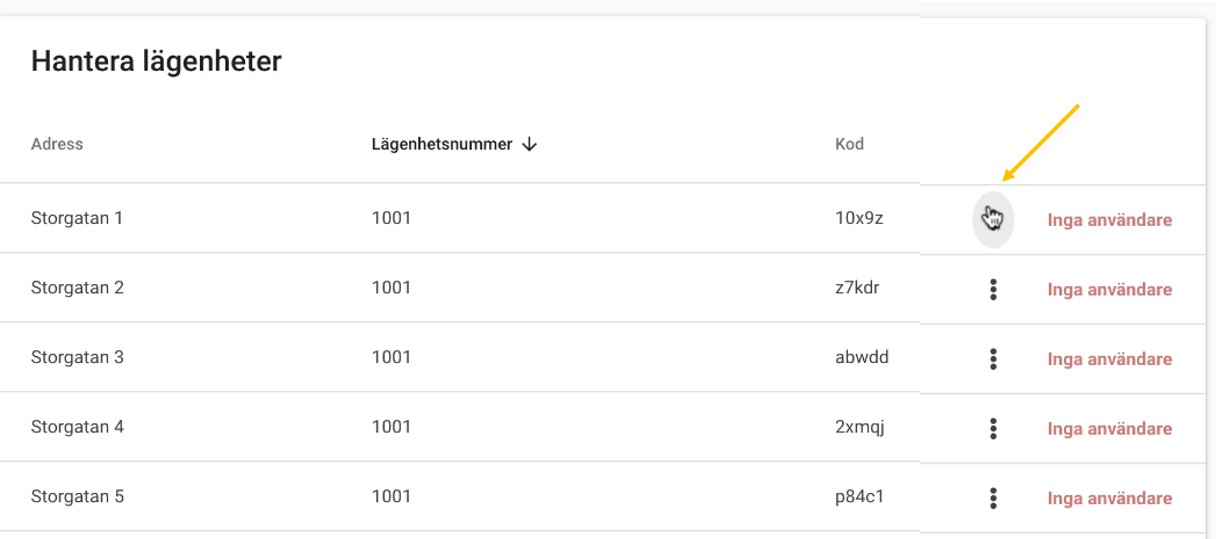Click the code z7kdr
The width and height of the screenshot is (1216, 539).
point(857,288)
